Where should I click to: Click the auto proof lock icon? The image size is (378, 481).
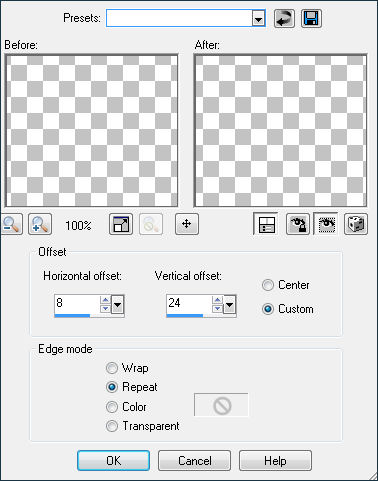pyautogui.click(x=298, y=224)
